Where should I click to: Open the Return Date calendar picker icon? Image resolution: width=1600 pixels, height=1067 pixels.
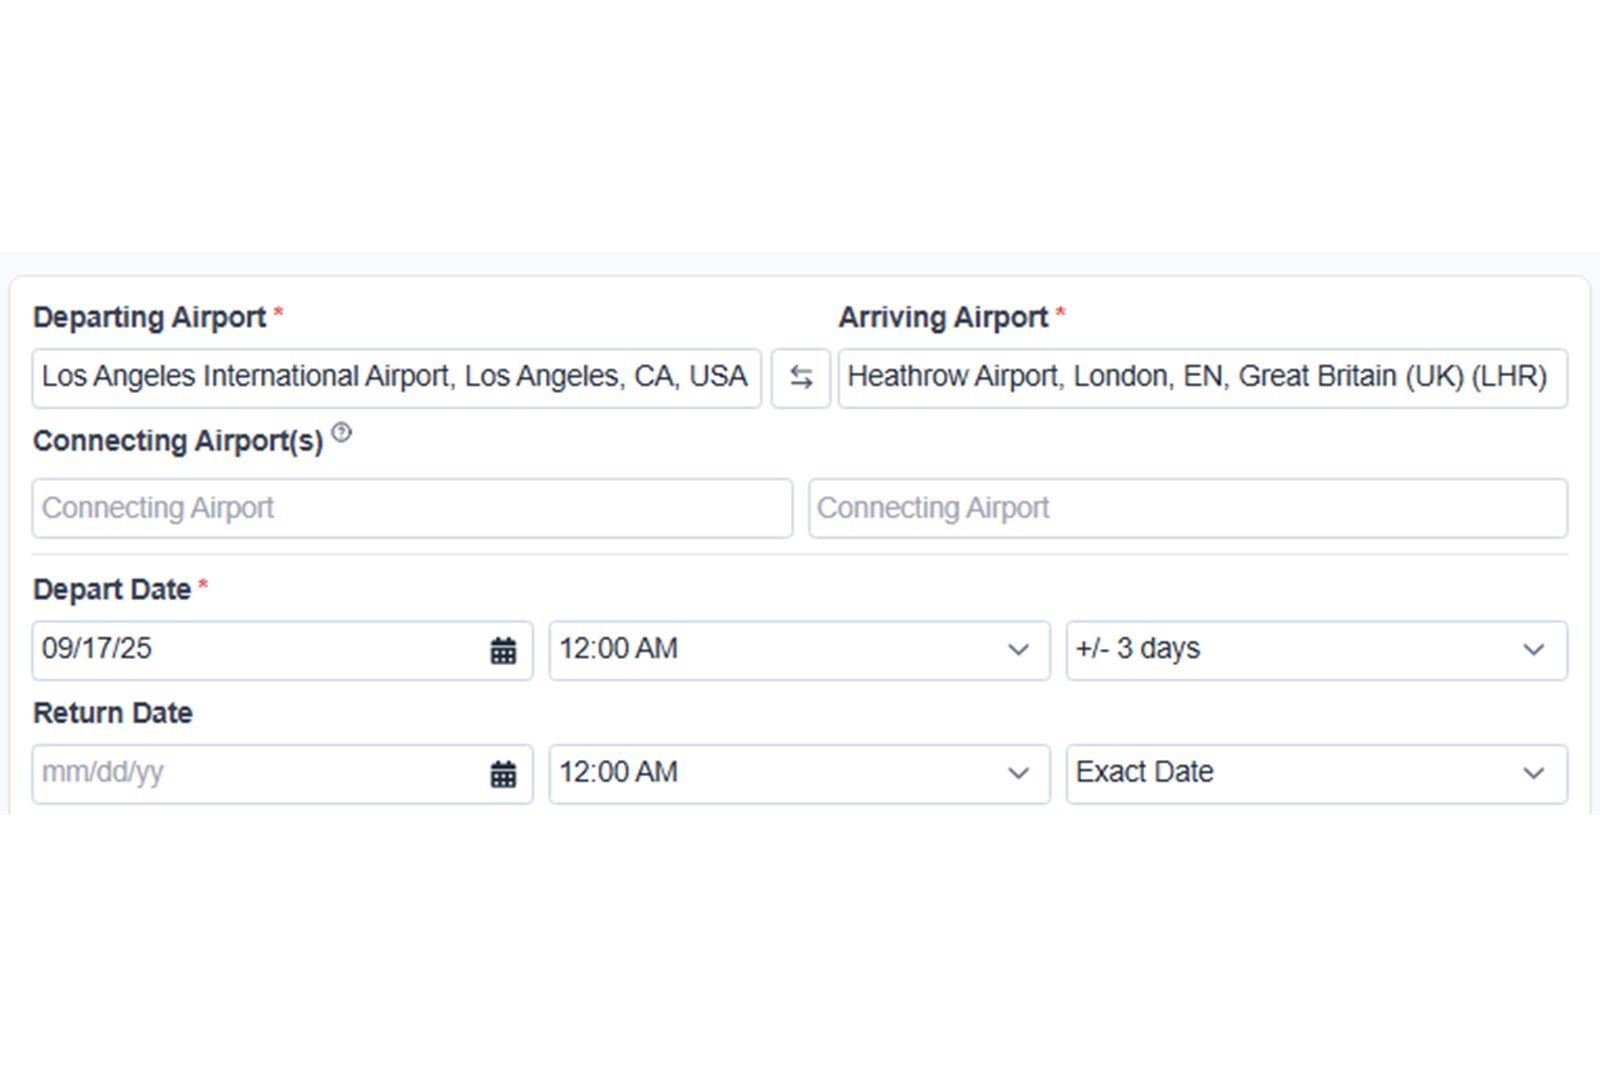click(x=503, y=774)
